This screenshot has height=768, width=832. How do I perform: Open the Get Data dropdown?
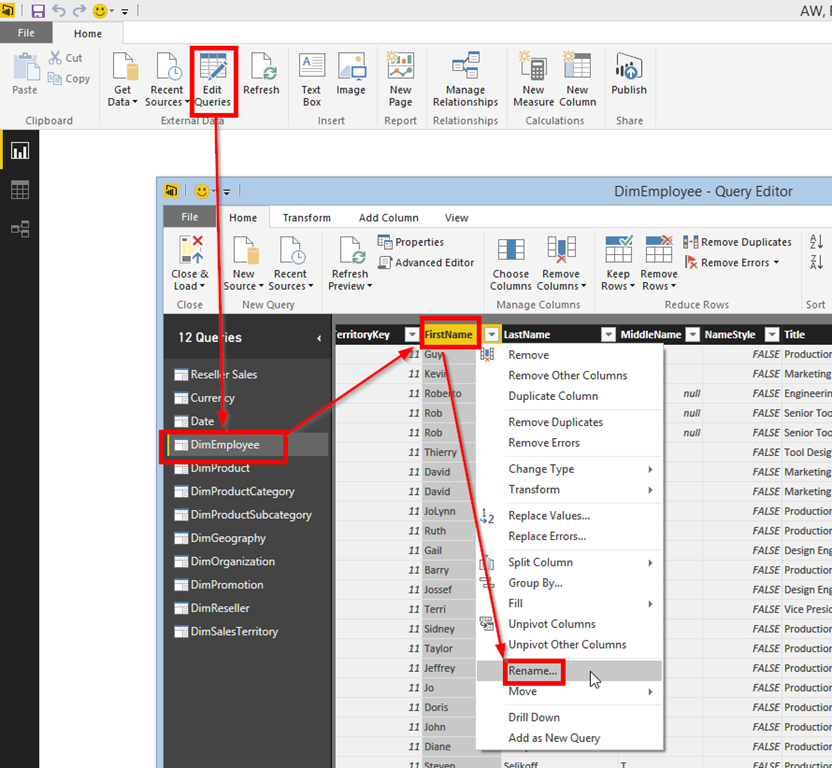click(123, 80)
